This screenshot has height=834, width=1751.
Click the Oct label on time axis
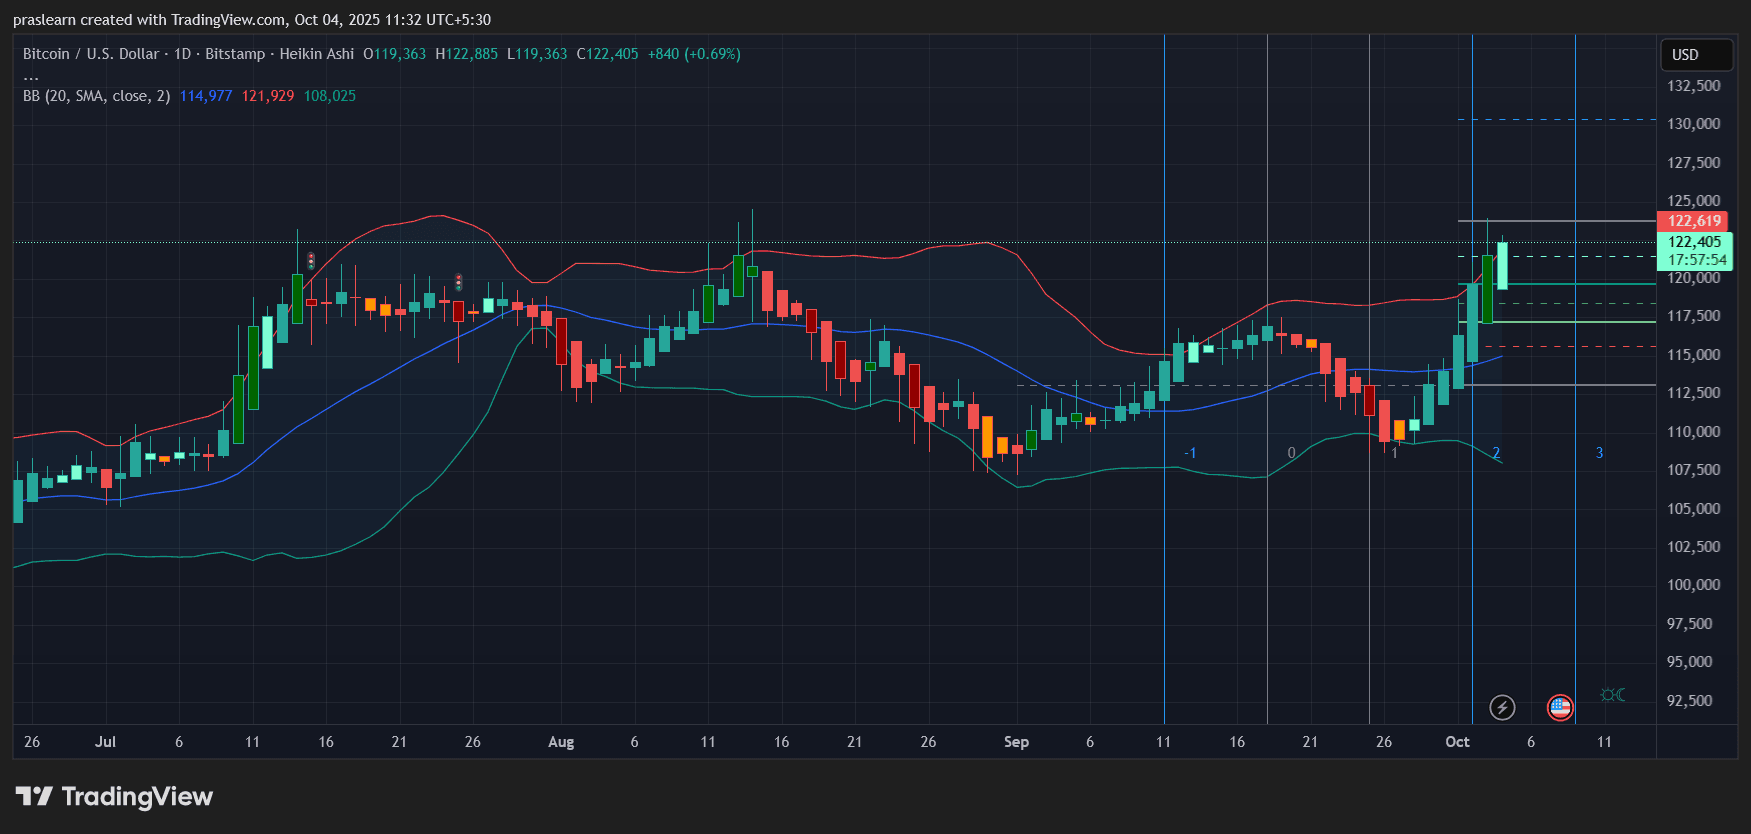(x=1457, y=742)
